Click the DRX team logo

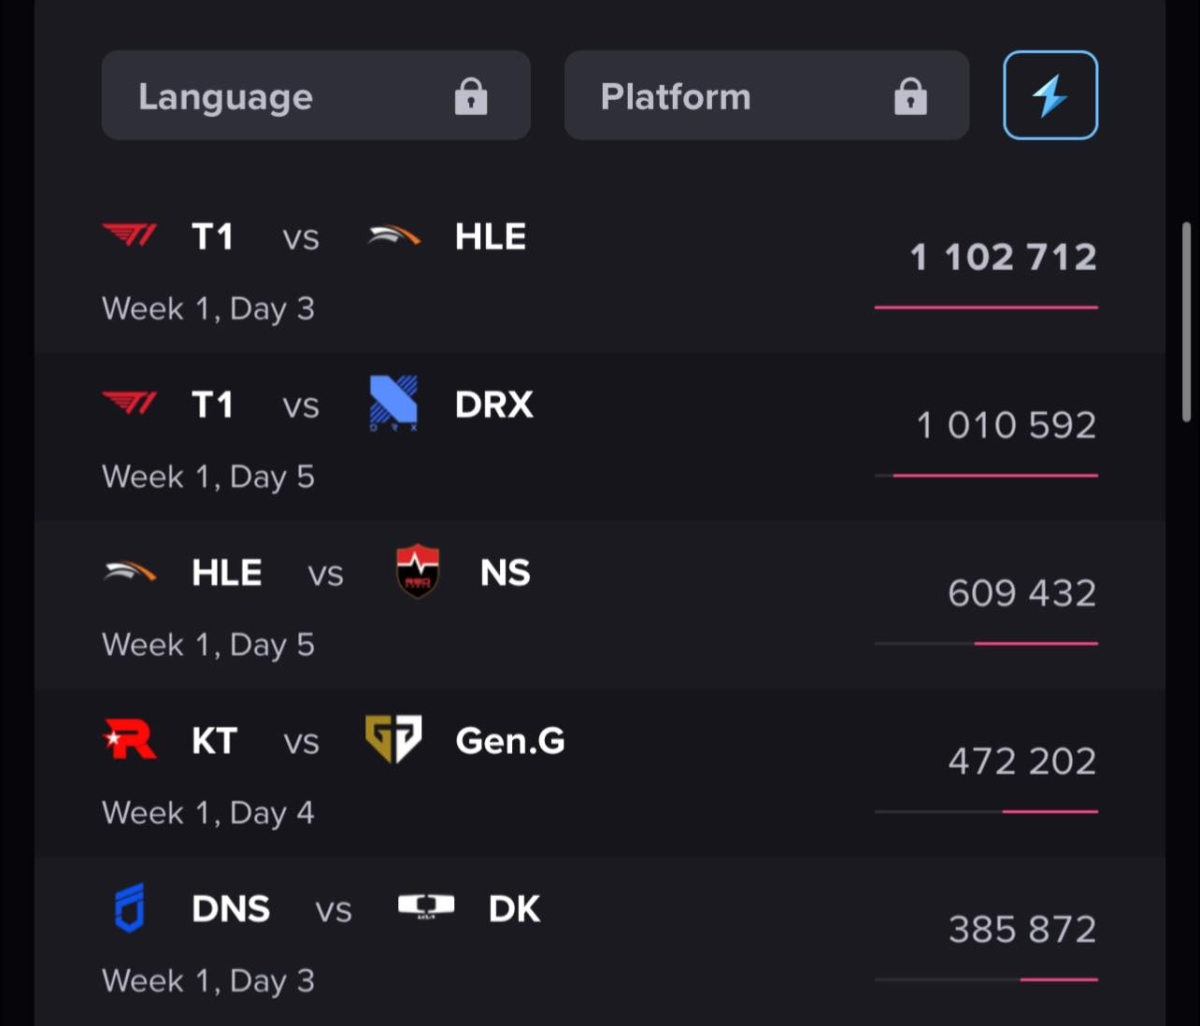[393, 403]
